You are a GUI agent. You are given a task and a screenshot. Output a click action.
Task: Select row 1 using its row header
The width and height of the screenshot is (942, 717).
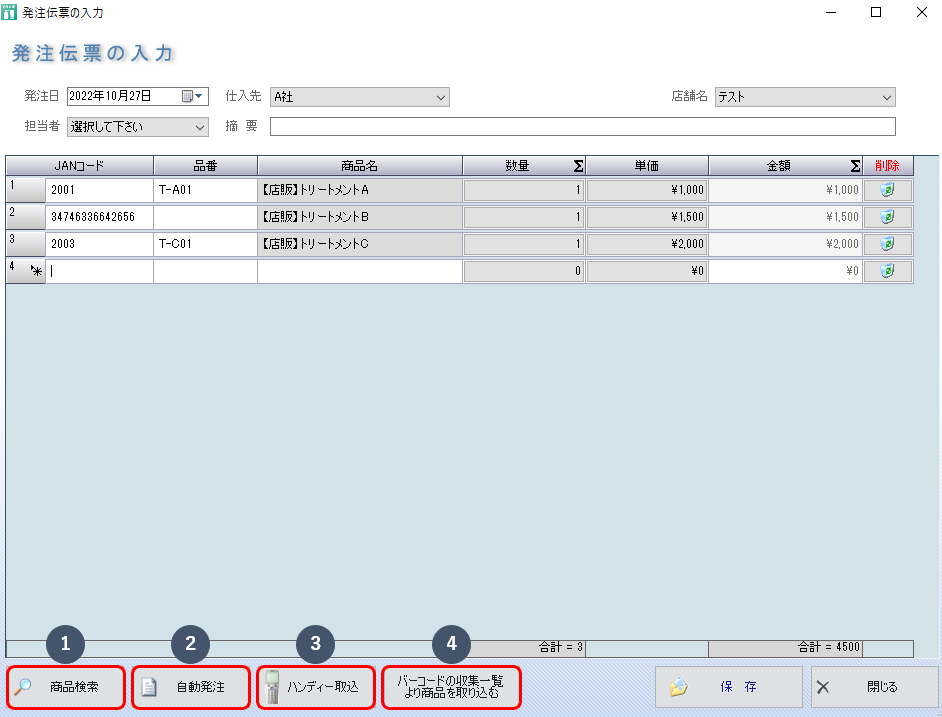(24, 190)
